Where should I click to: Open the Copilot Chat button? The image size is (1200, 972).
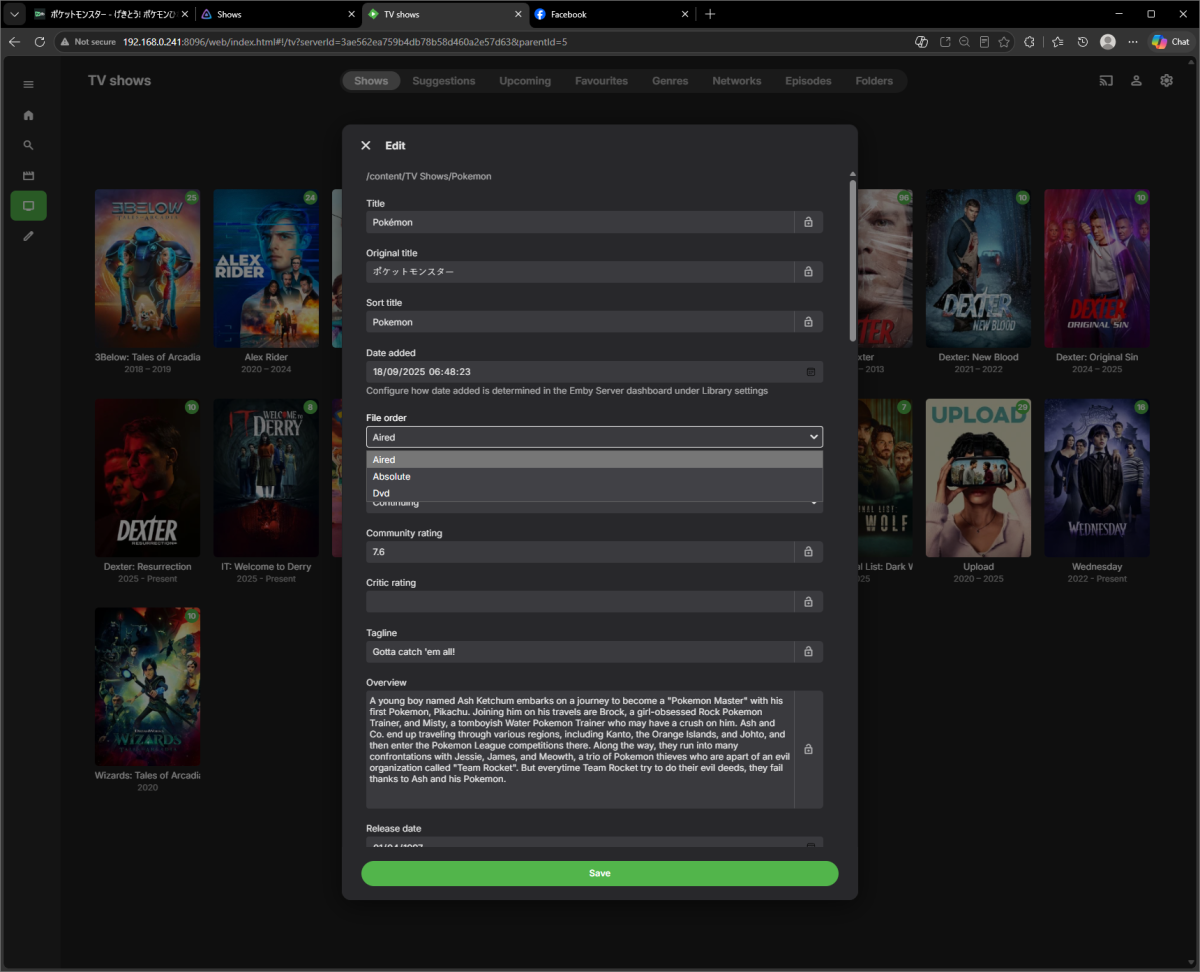click(x=1170, y=42)
